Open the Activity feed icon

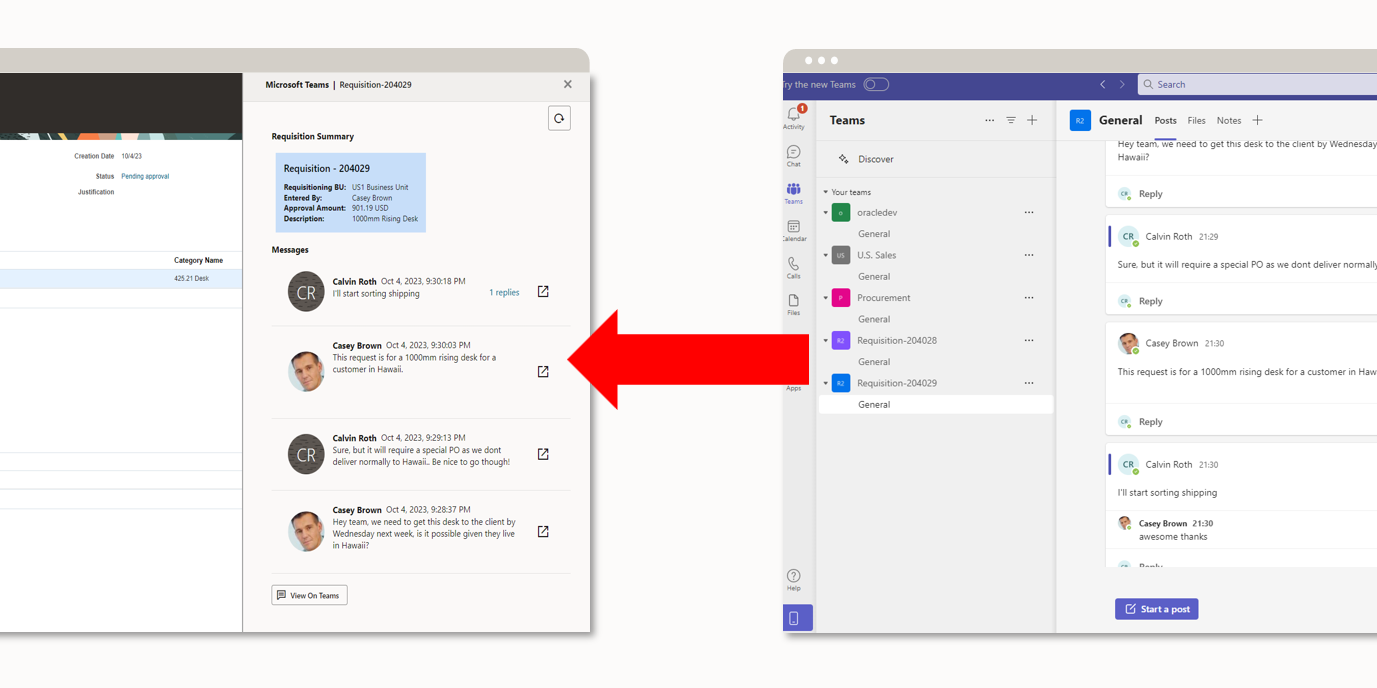[x=794, y=117]
